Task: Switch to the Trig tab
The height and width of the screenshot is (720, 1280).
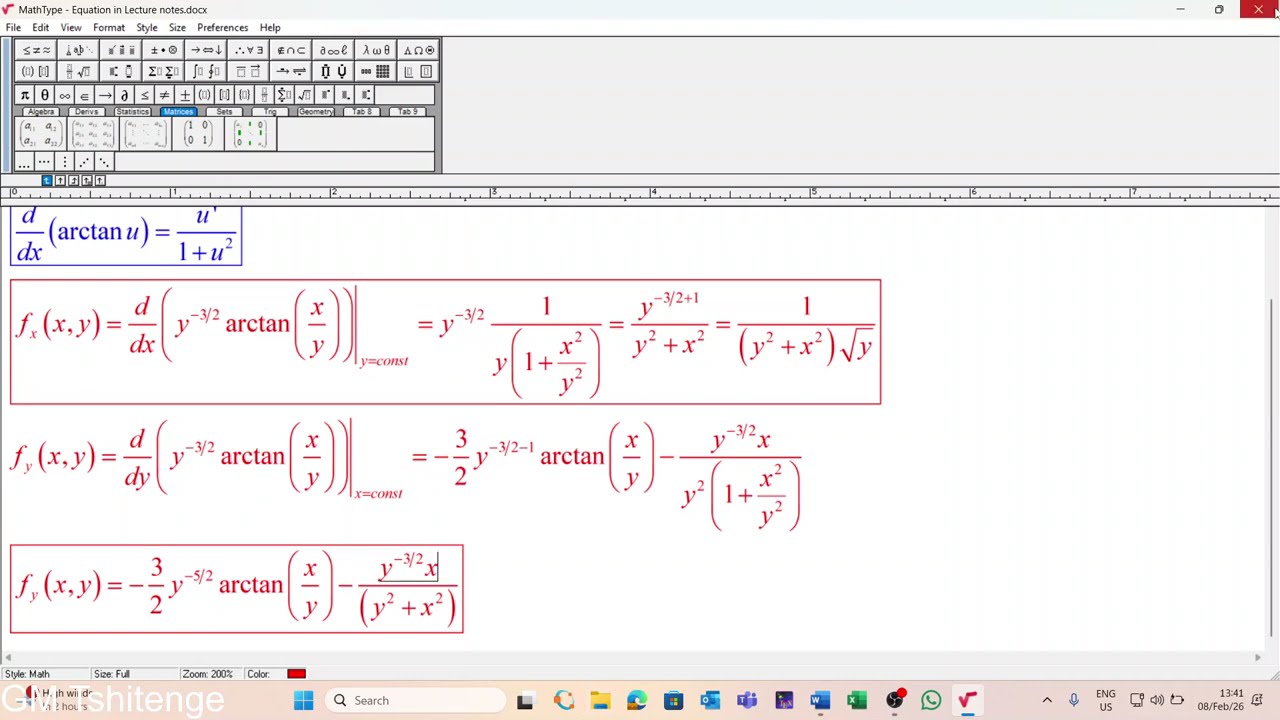Action: click(x=270, y=112)
